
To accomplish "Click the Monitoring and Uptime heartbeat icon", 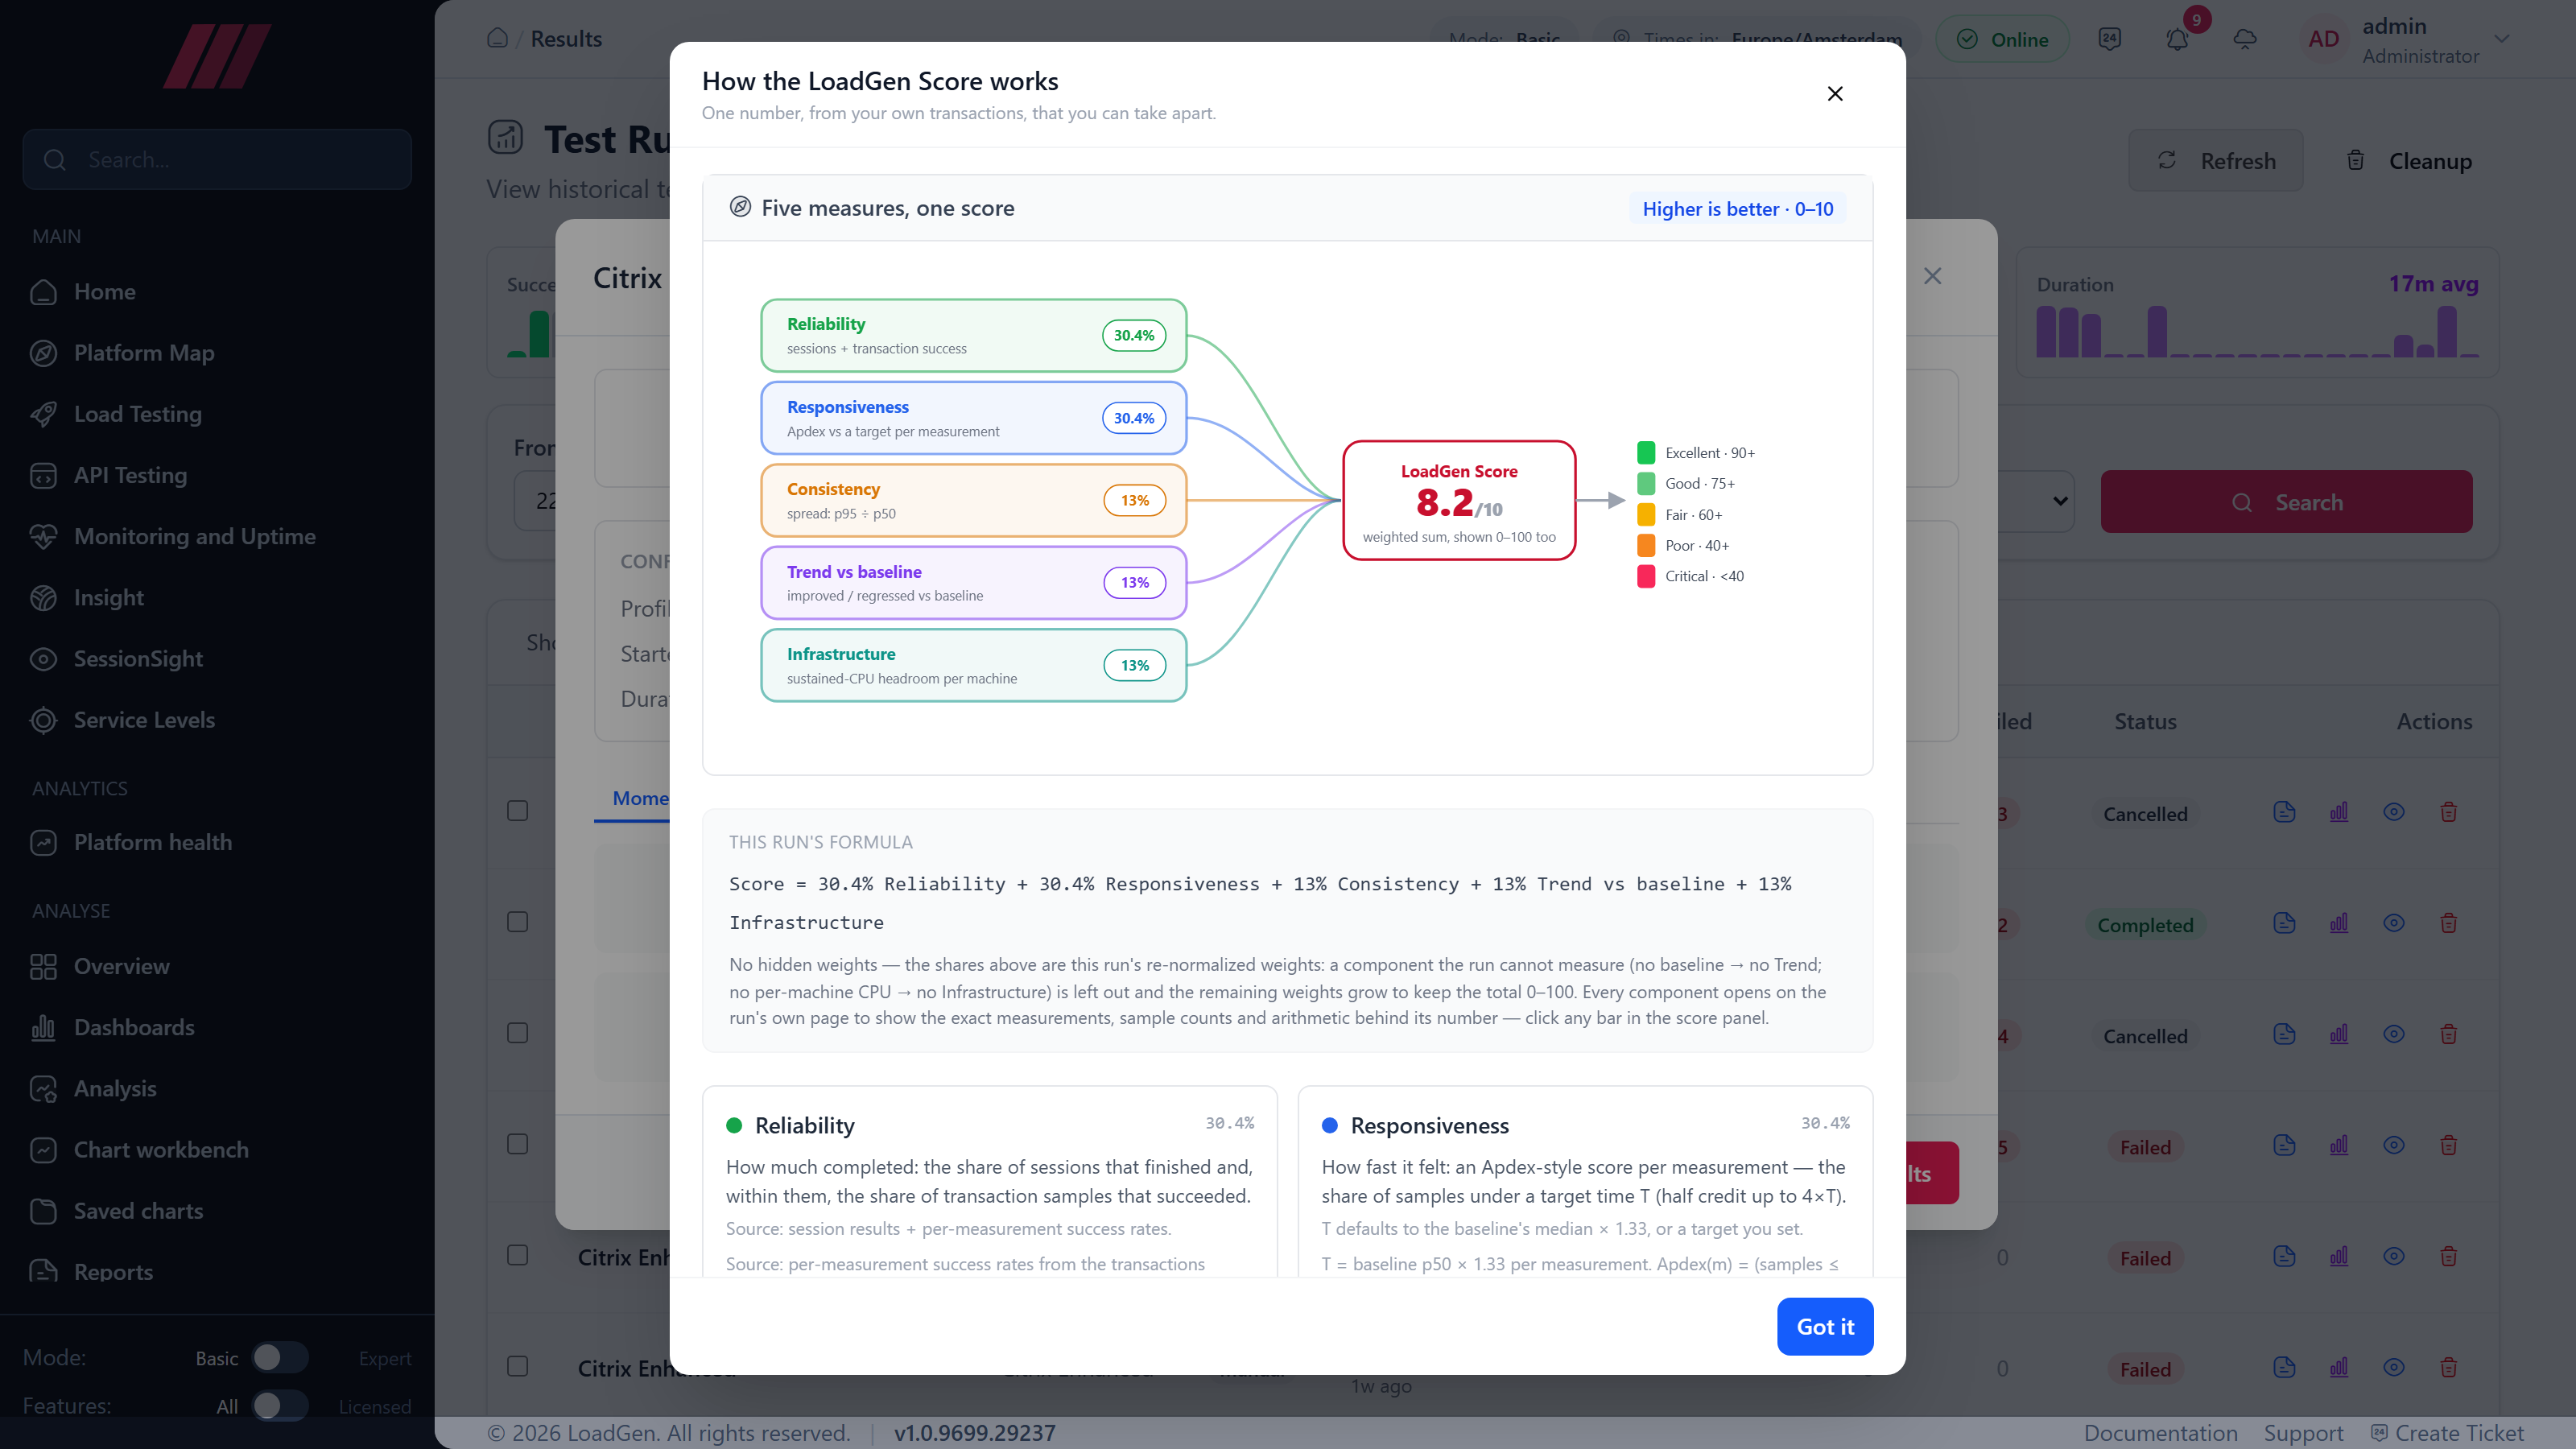I will click(43, 536).
